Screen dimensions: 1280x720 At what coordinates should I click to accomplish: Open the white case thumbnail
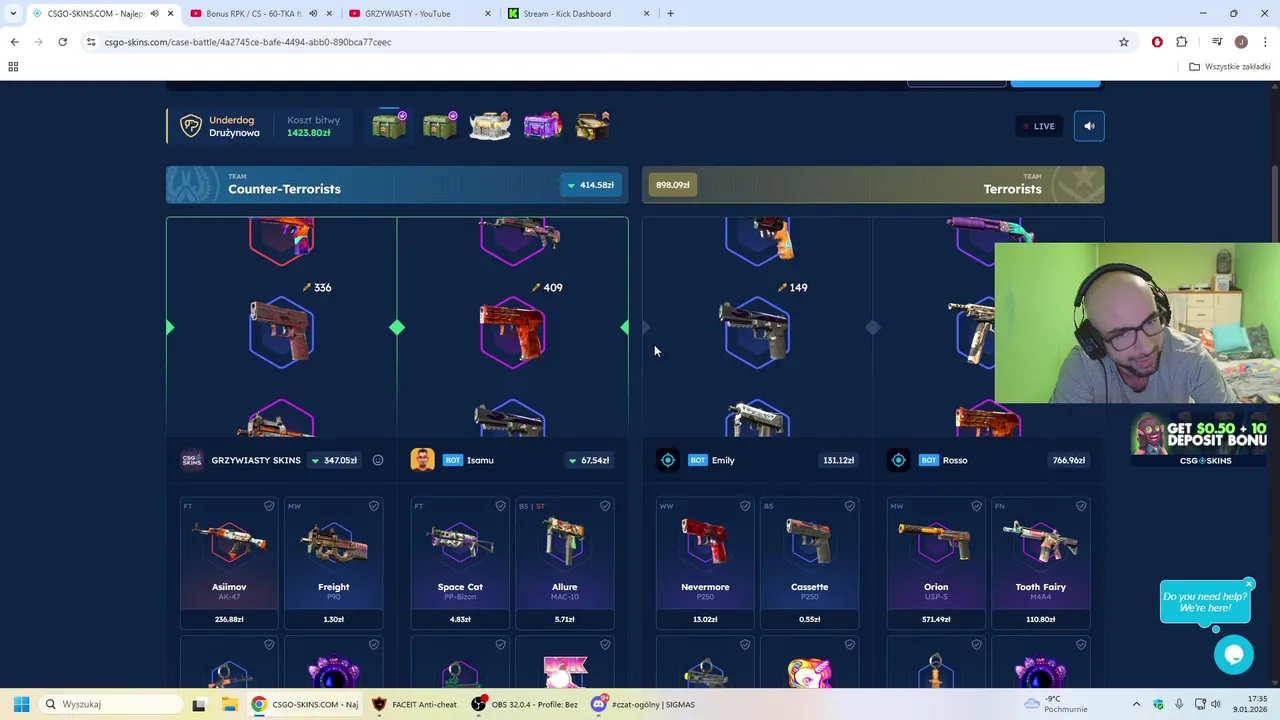[490, 126]
